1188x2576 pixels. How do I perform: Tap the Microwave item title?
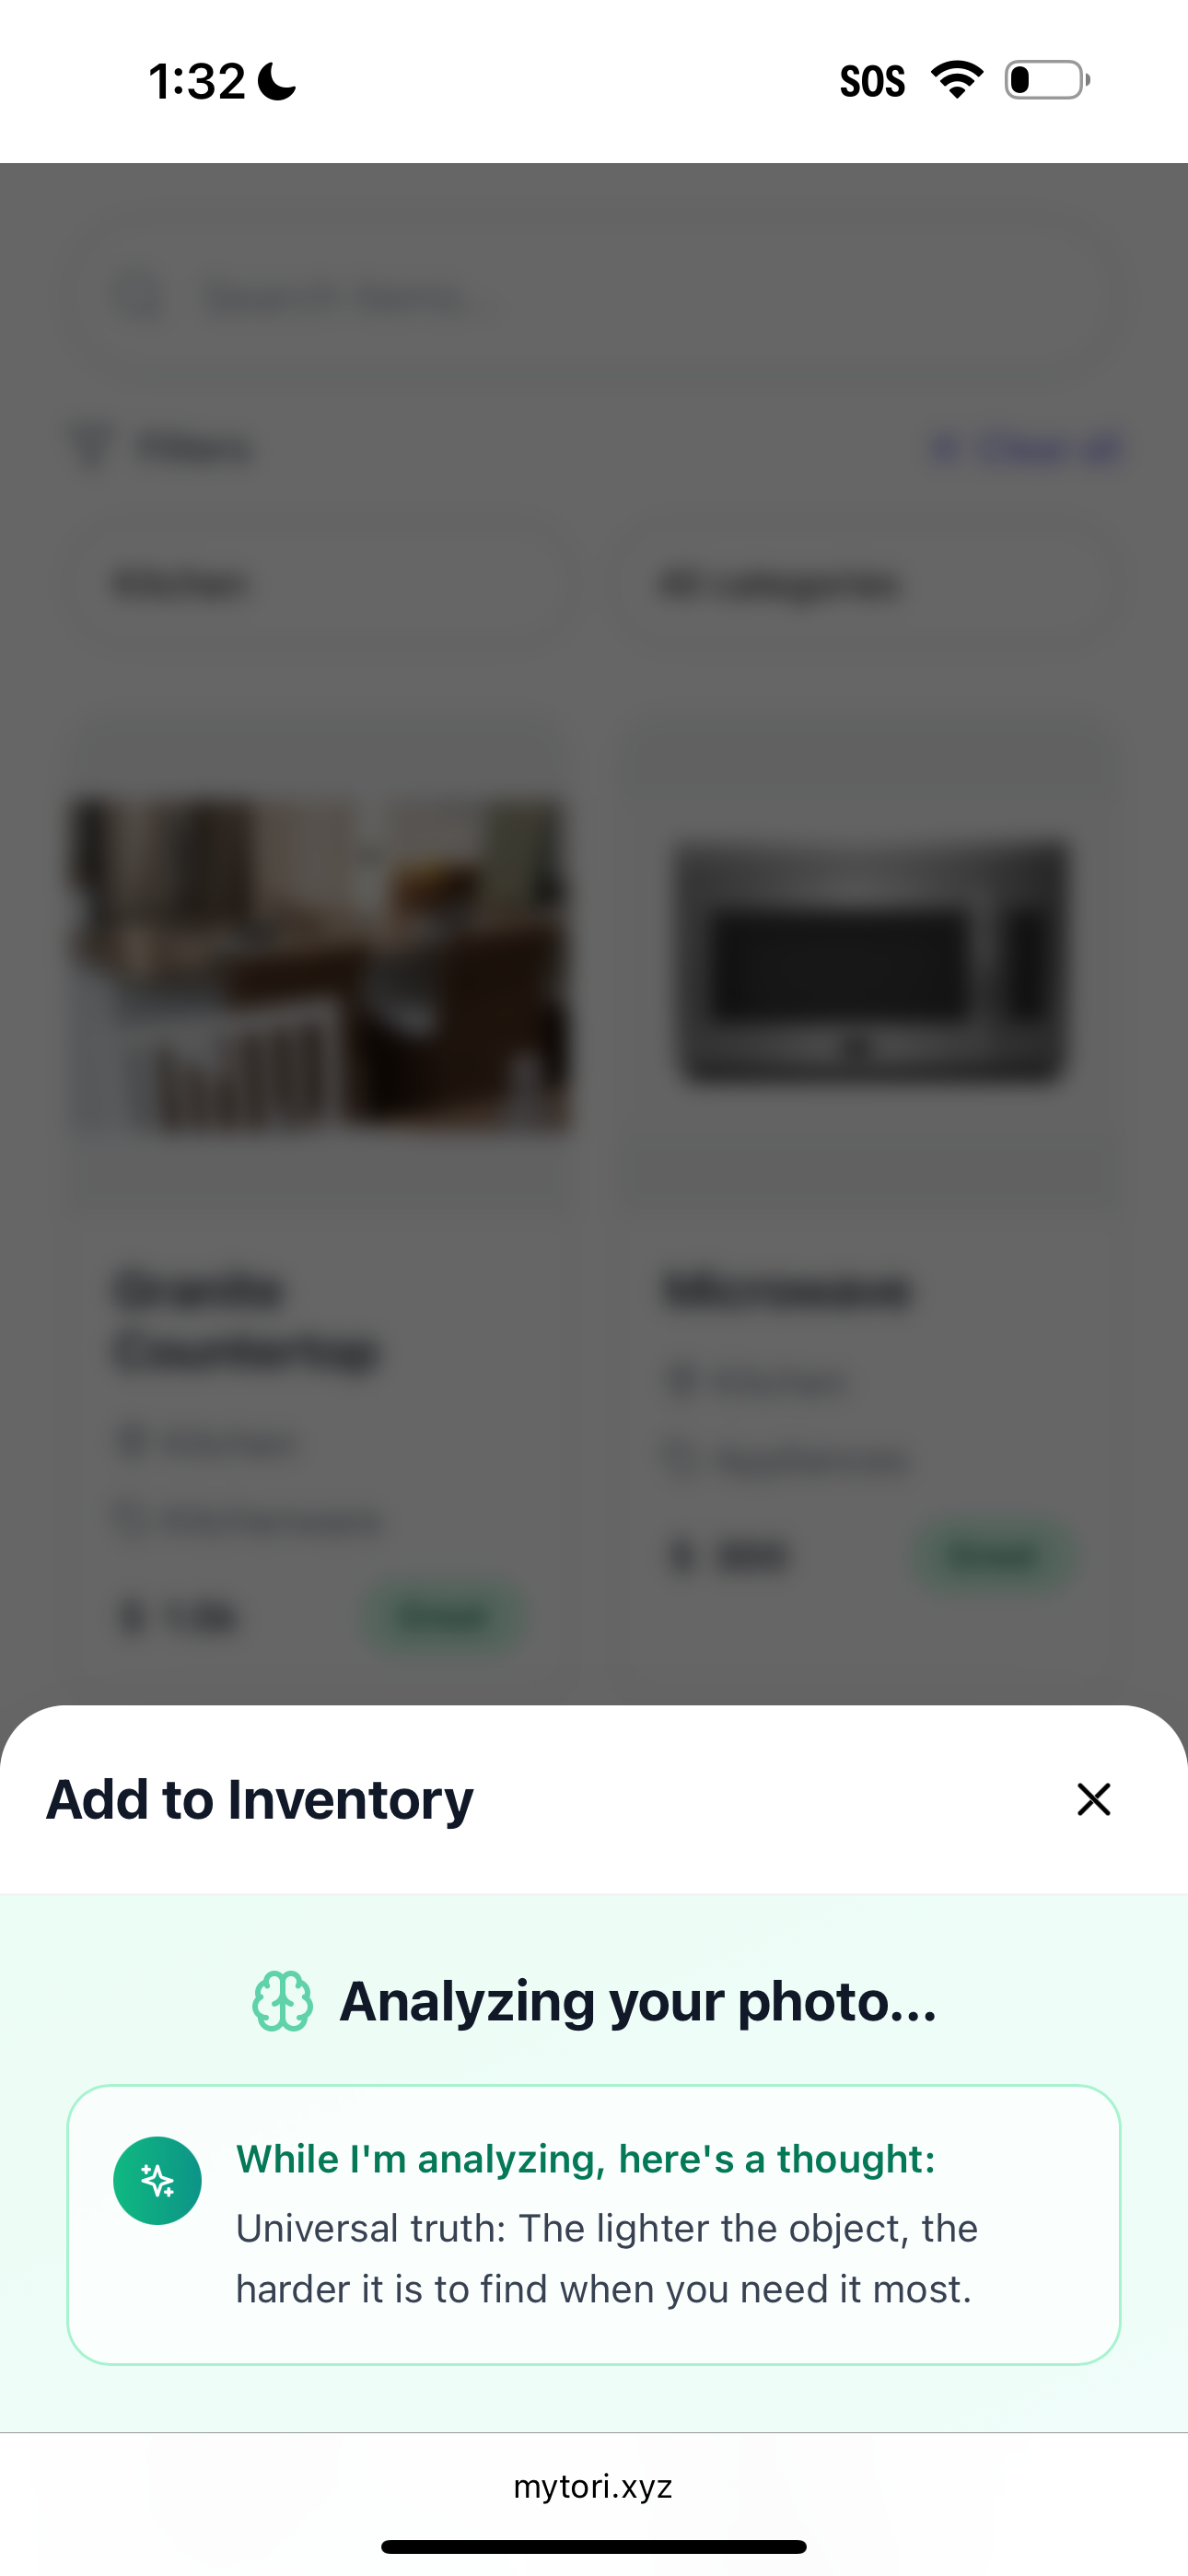[788, 1290]
